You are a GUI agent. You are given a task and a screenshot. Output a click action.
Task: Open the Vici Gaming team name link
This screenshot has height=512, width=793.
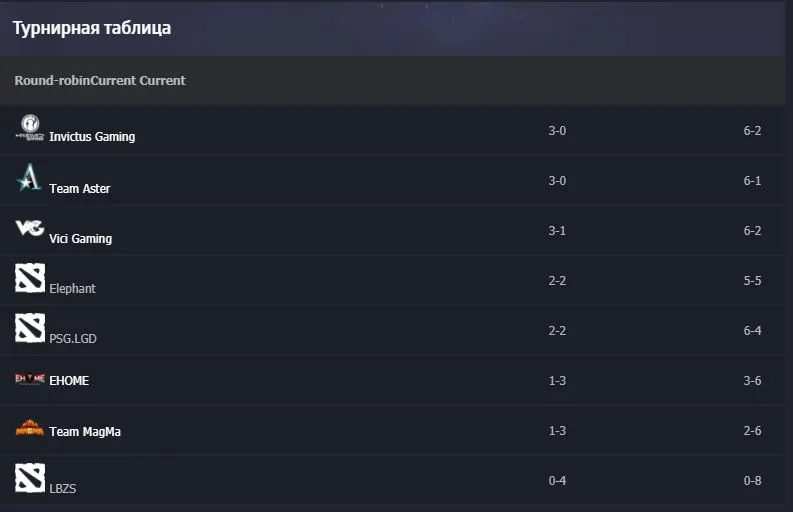pyautogui.click(x=80, y=238)
